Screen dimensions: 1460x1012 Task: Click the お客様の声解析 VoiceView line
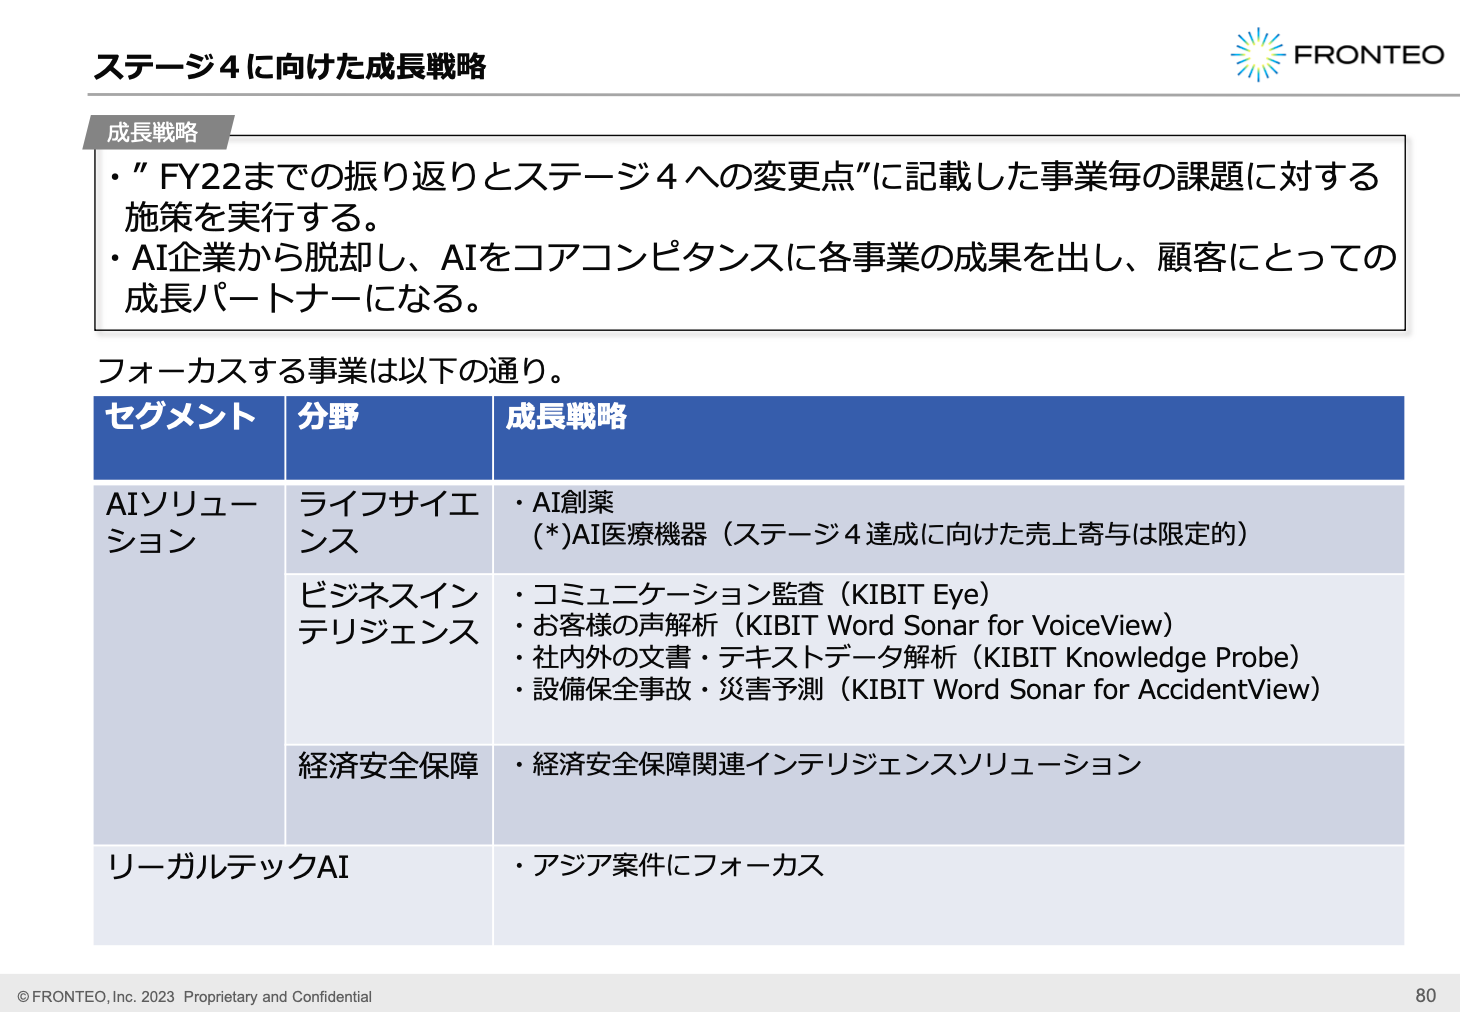(842, 626)
